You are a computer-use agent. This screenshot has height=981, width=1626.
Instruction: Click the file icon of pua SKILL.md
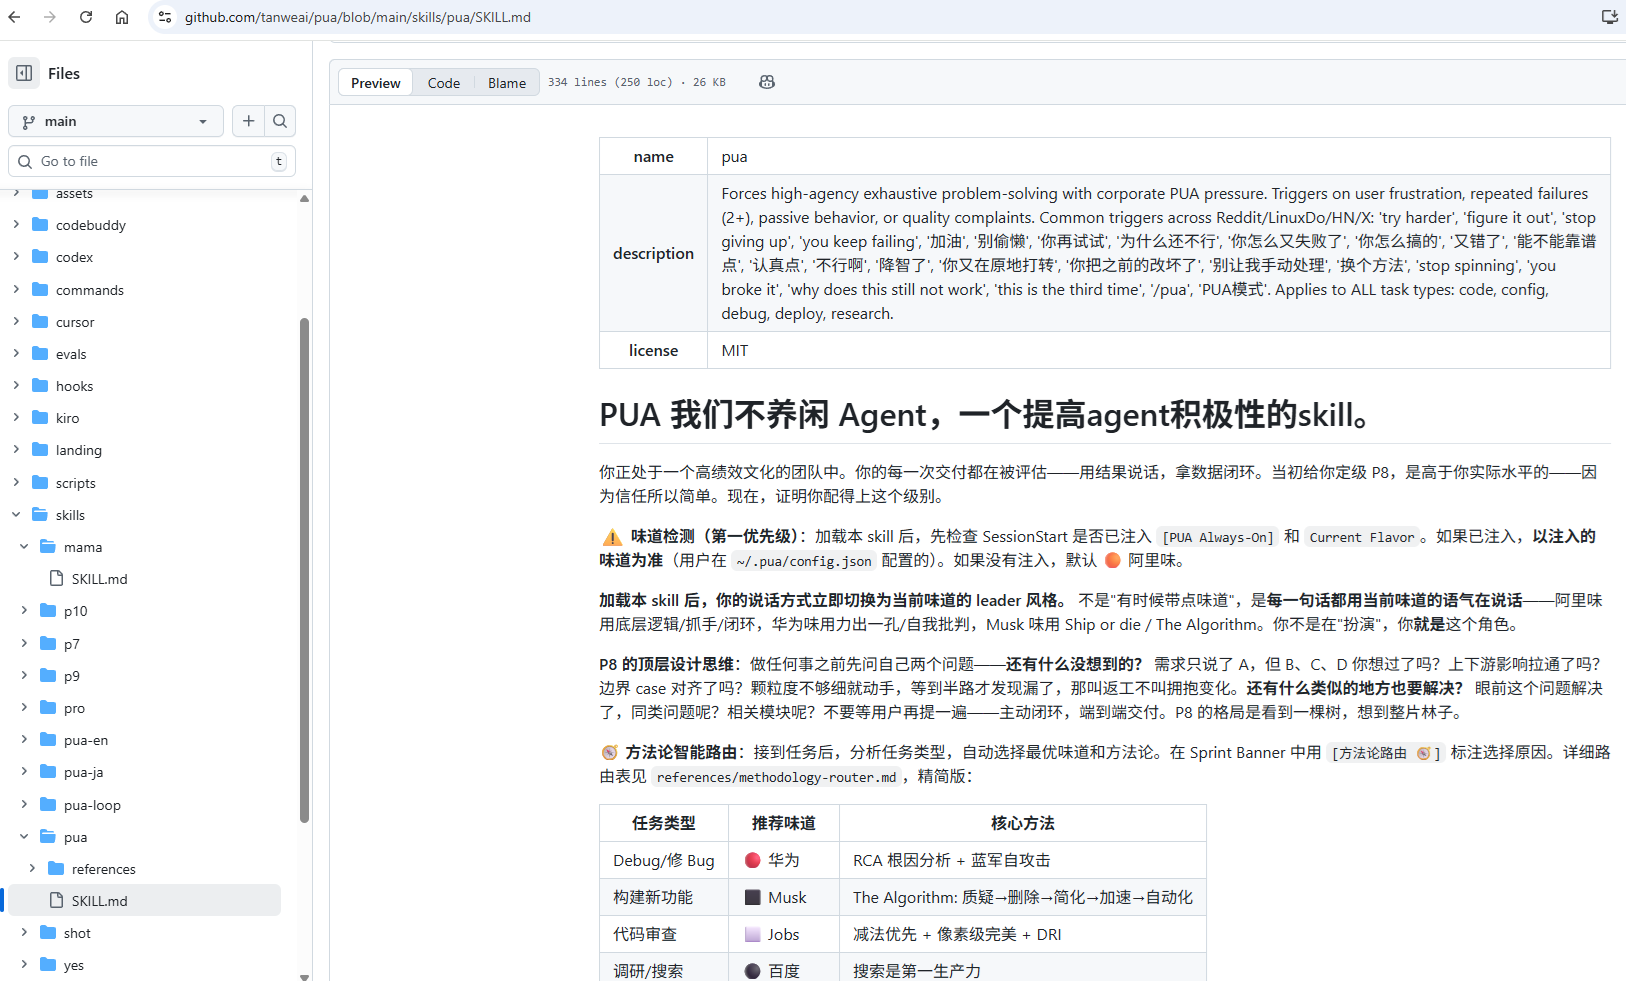pos(57,901)
